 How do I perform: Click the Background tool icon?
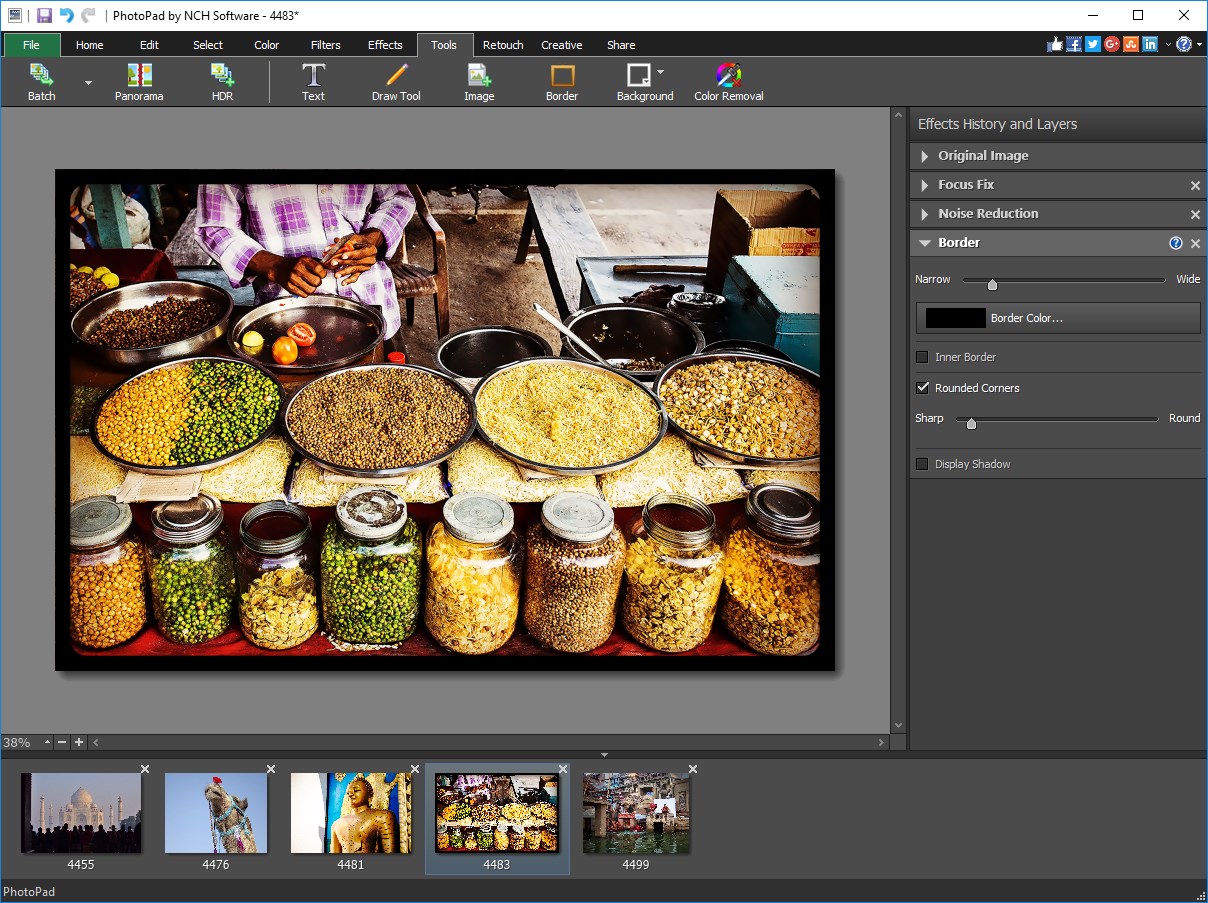(641, 76)
